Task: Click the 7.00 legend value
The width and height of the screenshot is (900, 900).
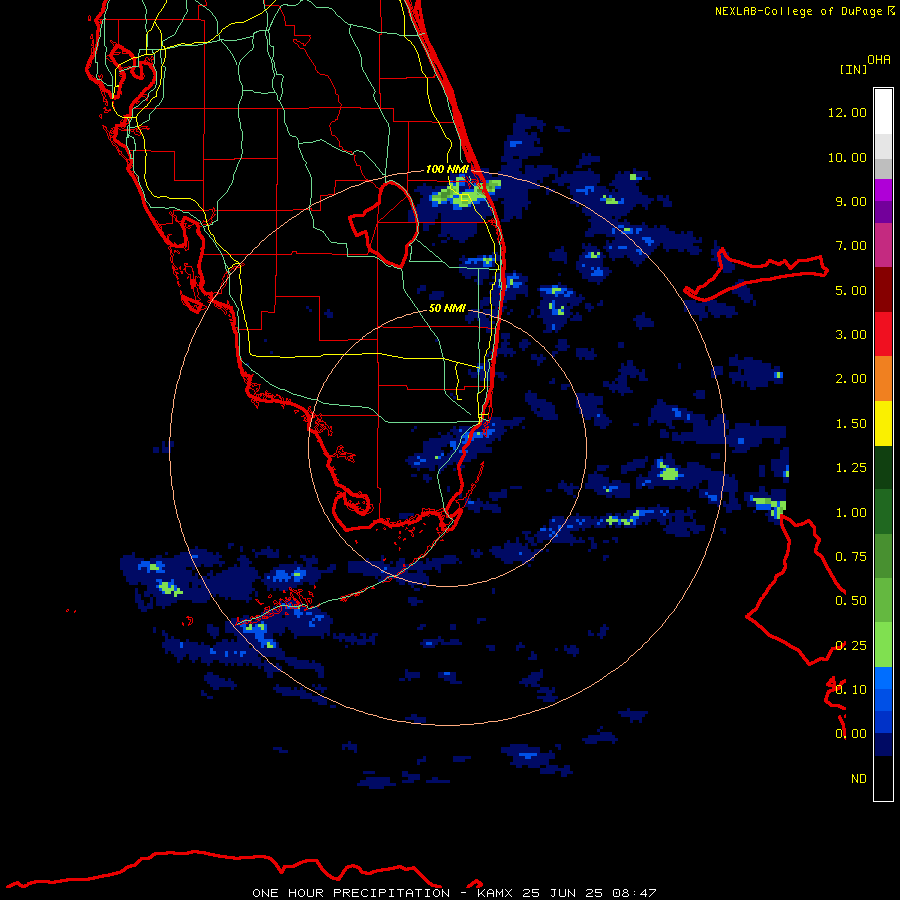Action: click(851, 246)
